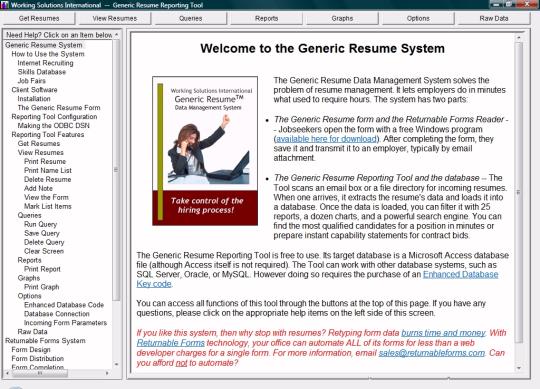Image resolution: width=540 pixels, height=389 pixels.
Task: Open the Returnable Forms link
Action: (170, 343)
